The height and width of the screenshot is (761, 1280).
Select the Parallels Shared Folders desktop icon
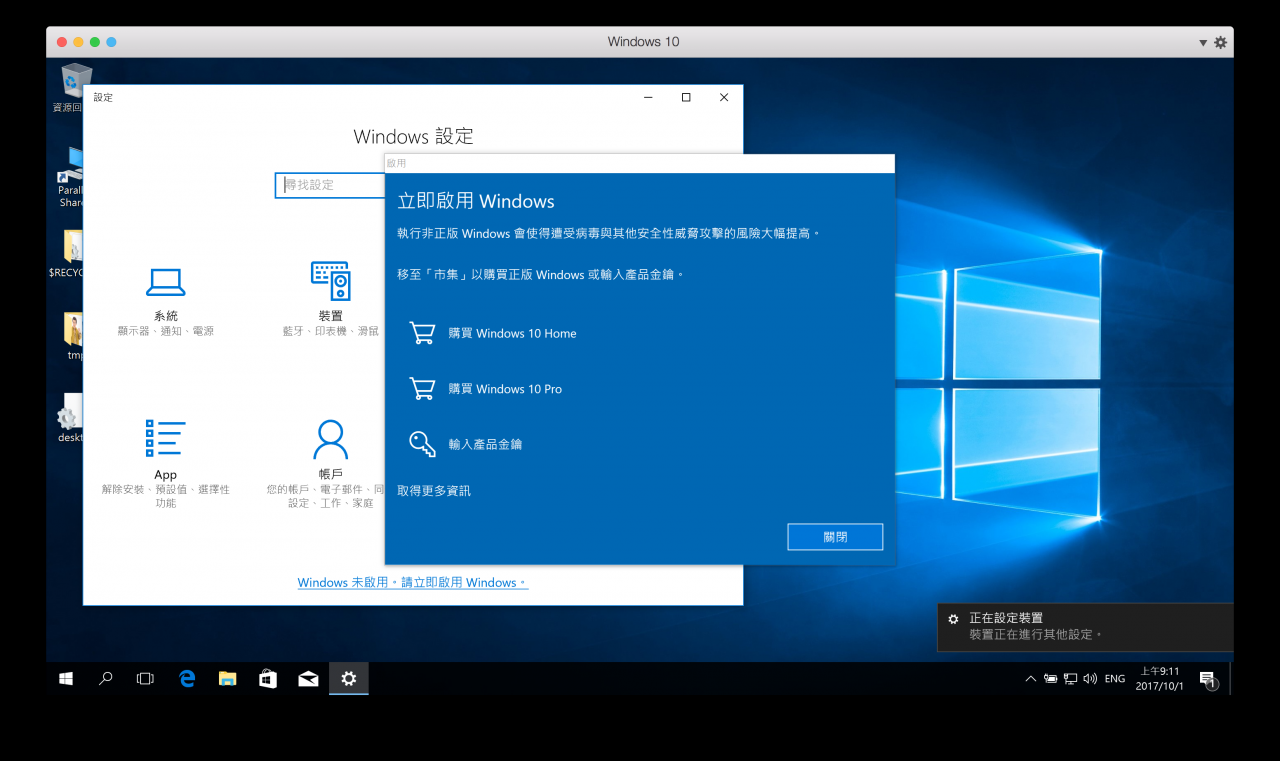pyautogui.click(x=69, y=178)
